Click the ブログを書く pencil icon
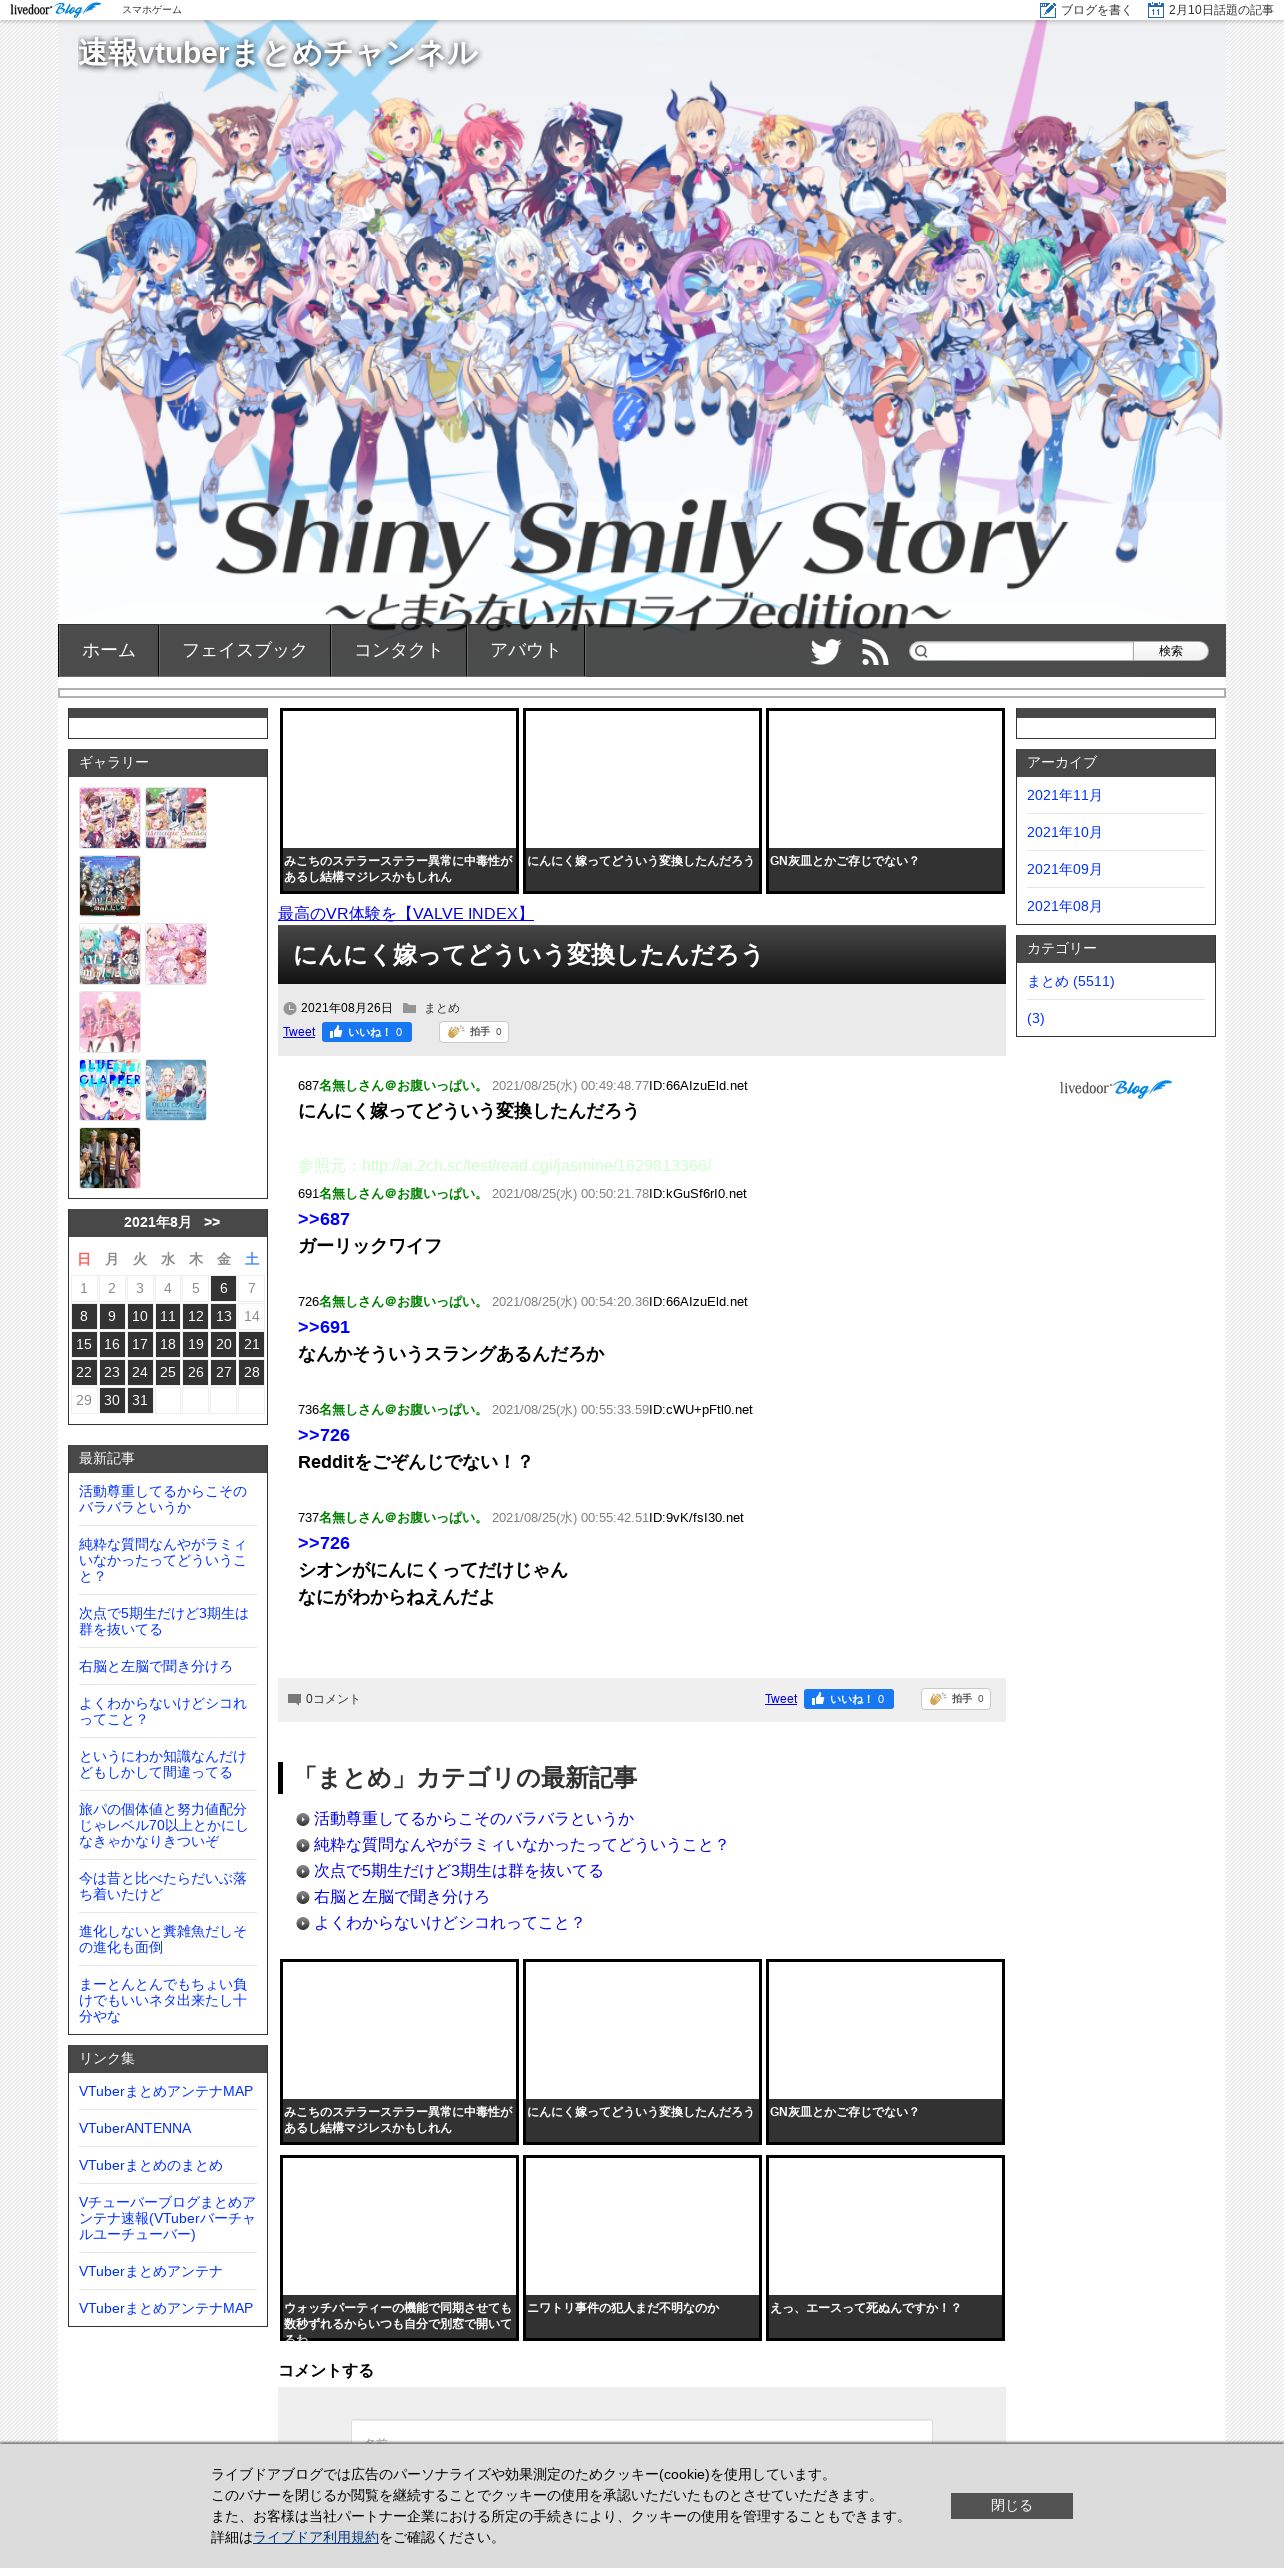Screen dimensions: 1284x2568 point(1048,10)
